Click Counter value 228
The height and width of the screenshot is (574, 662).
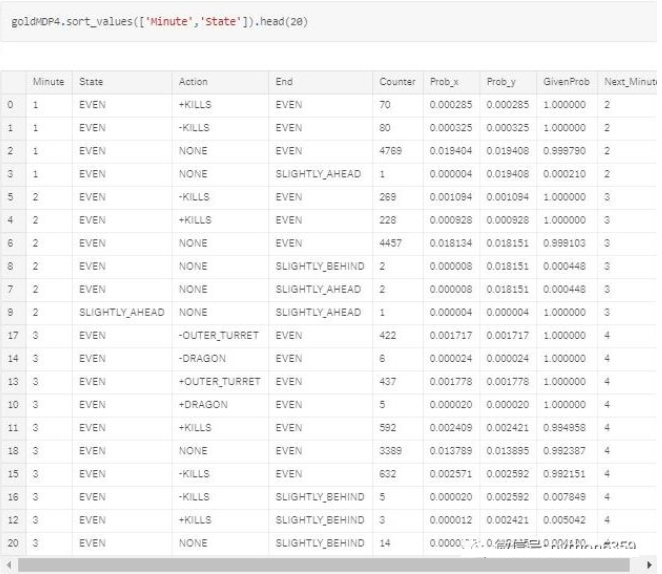[x=387, y=220]
